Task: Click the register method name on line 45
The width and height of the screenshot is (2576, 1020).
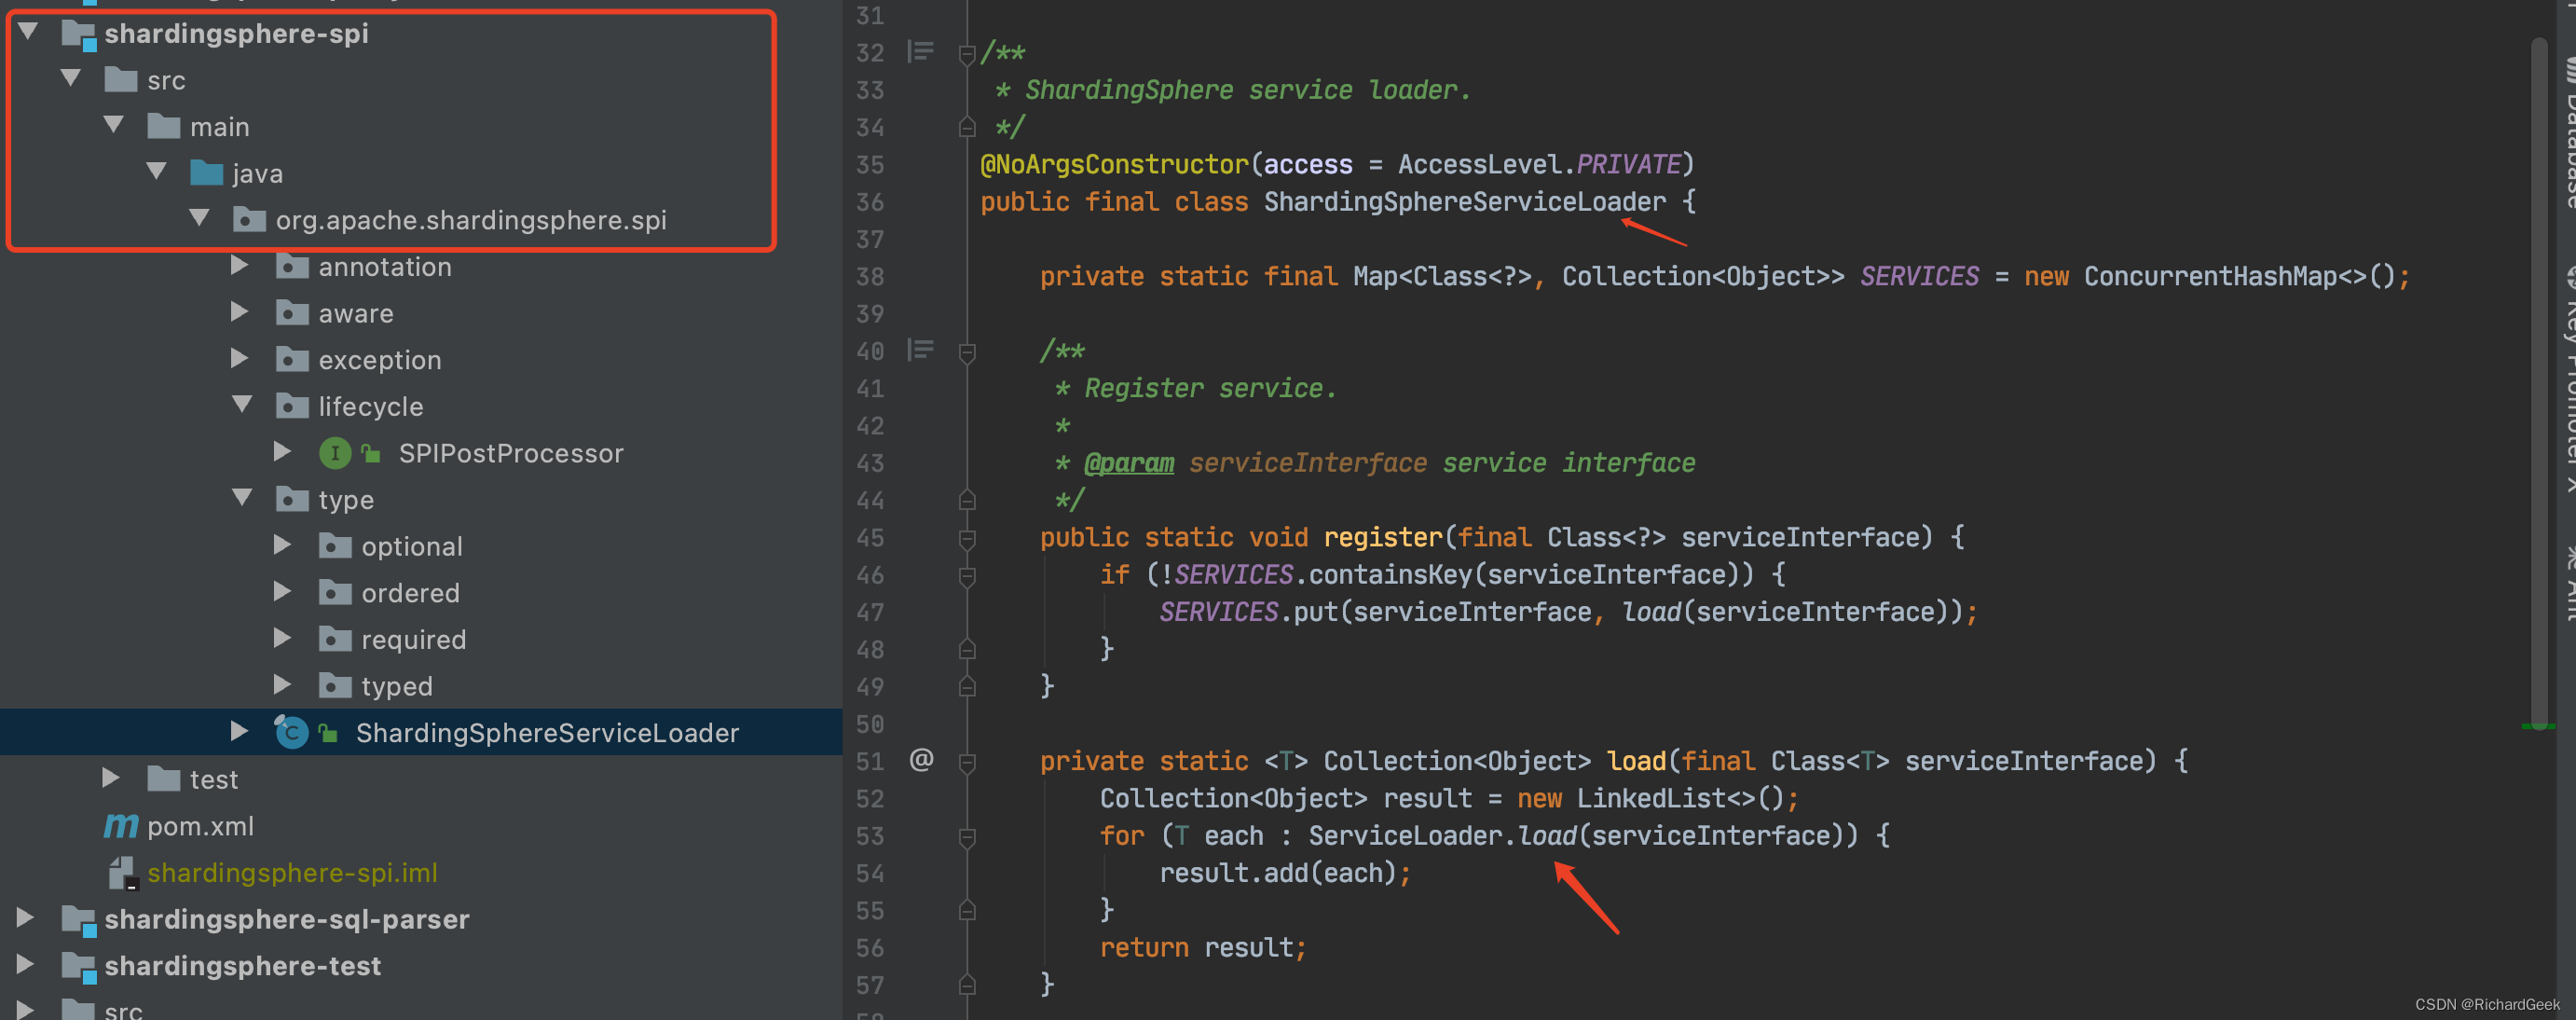Action: [1383, 537]
